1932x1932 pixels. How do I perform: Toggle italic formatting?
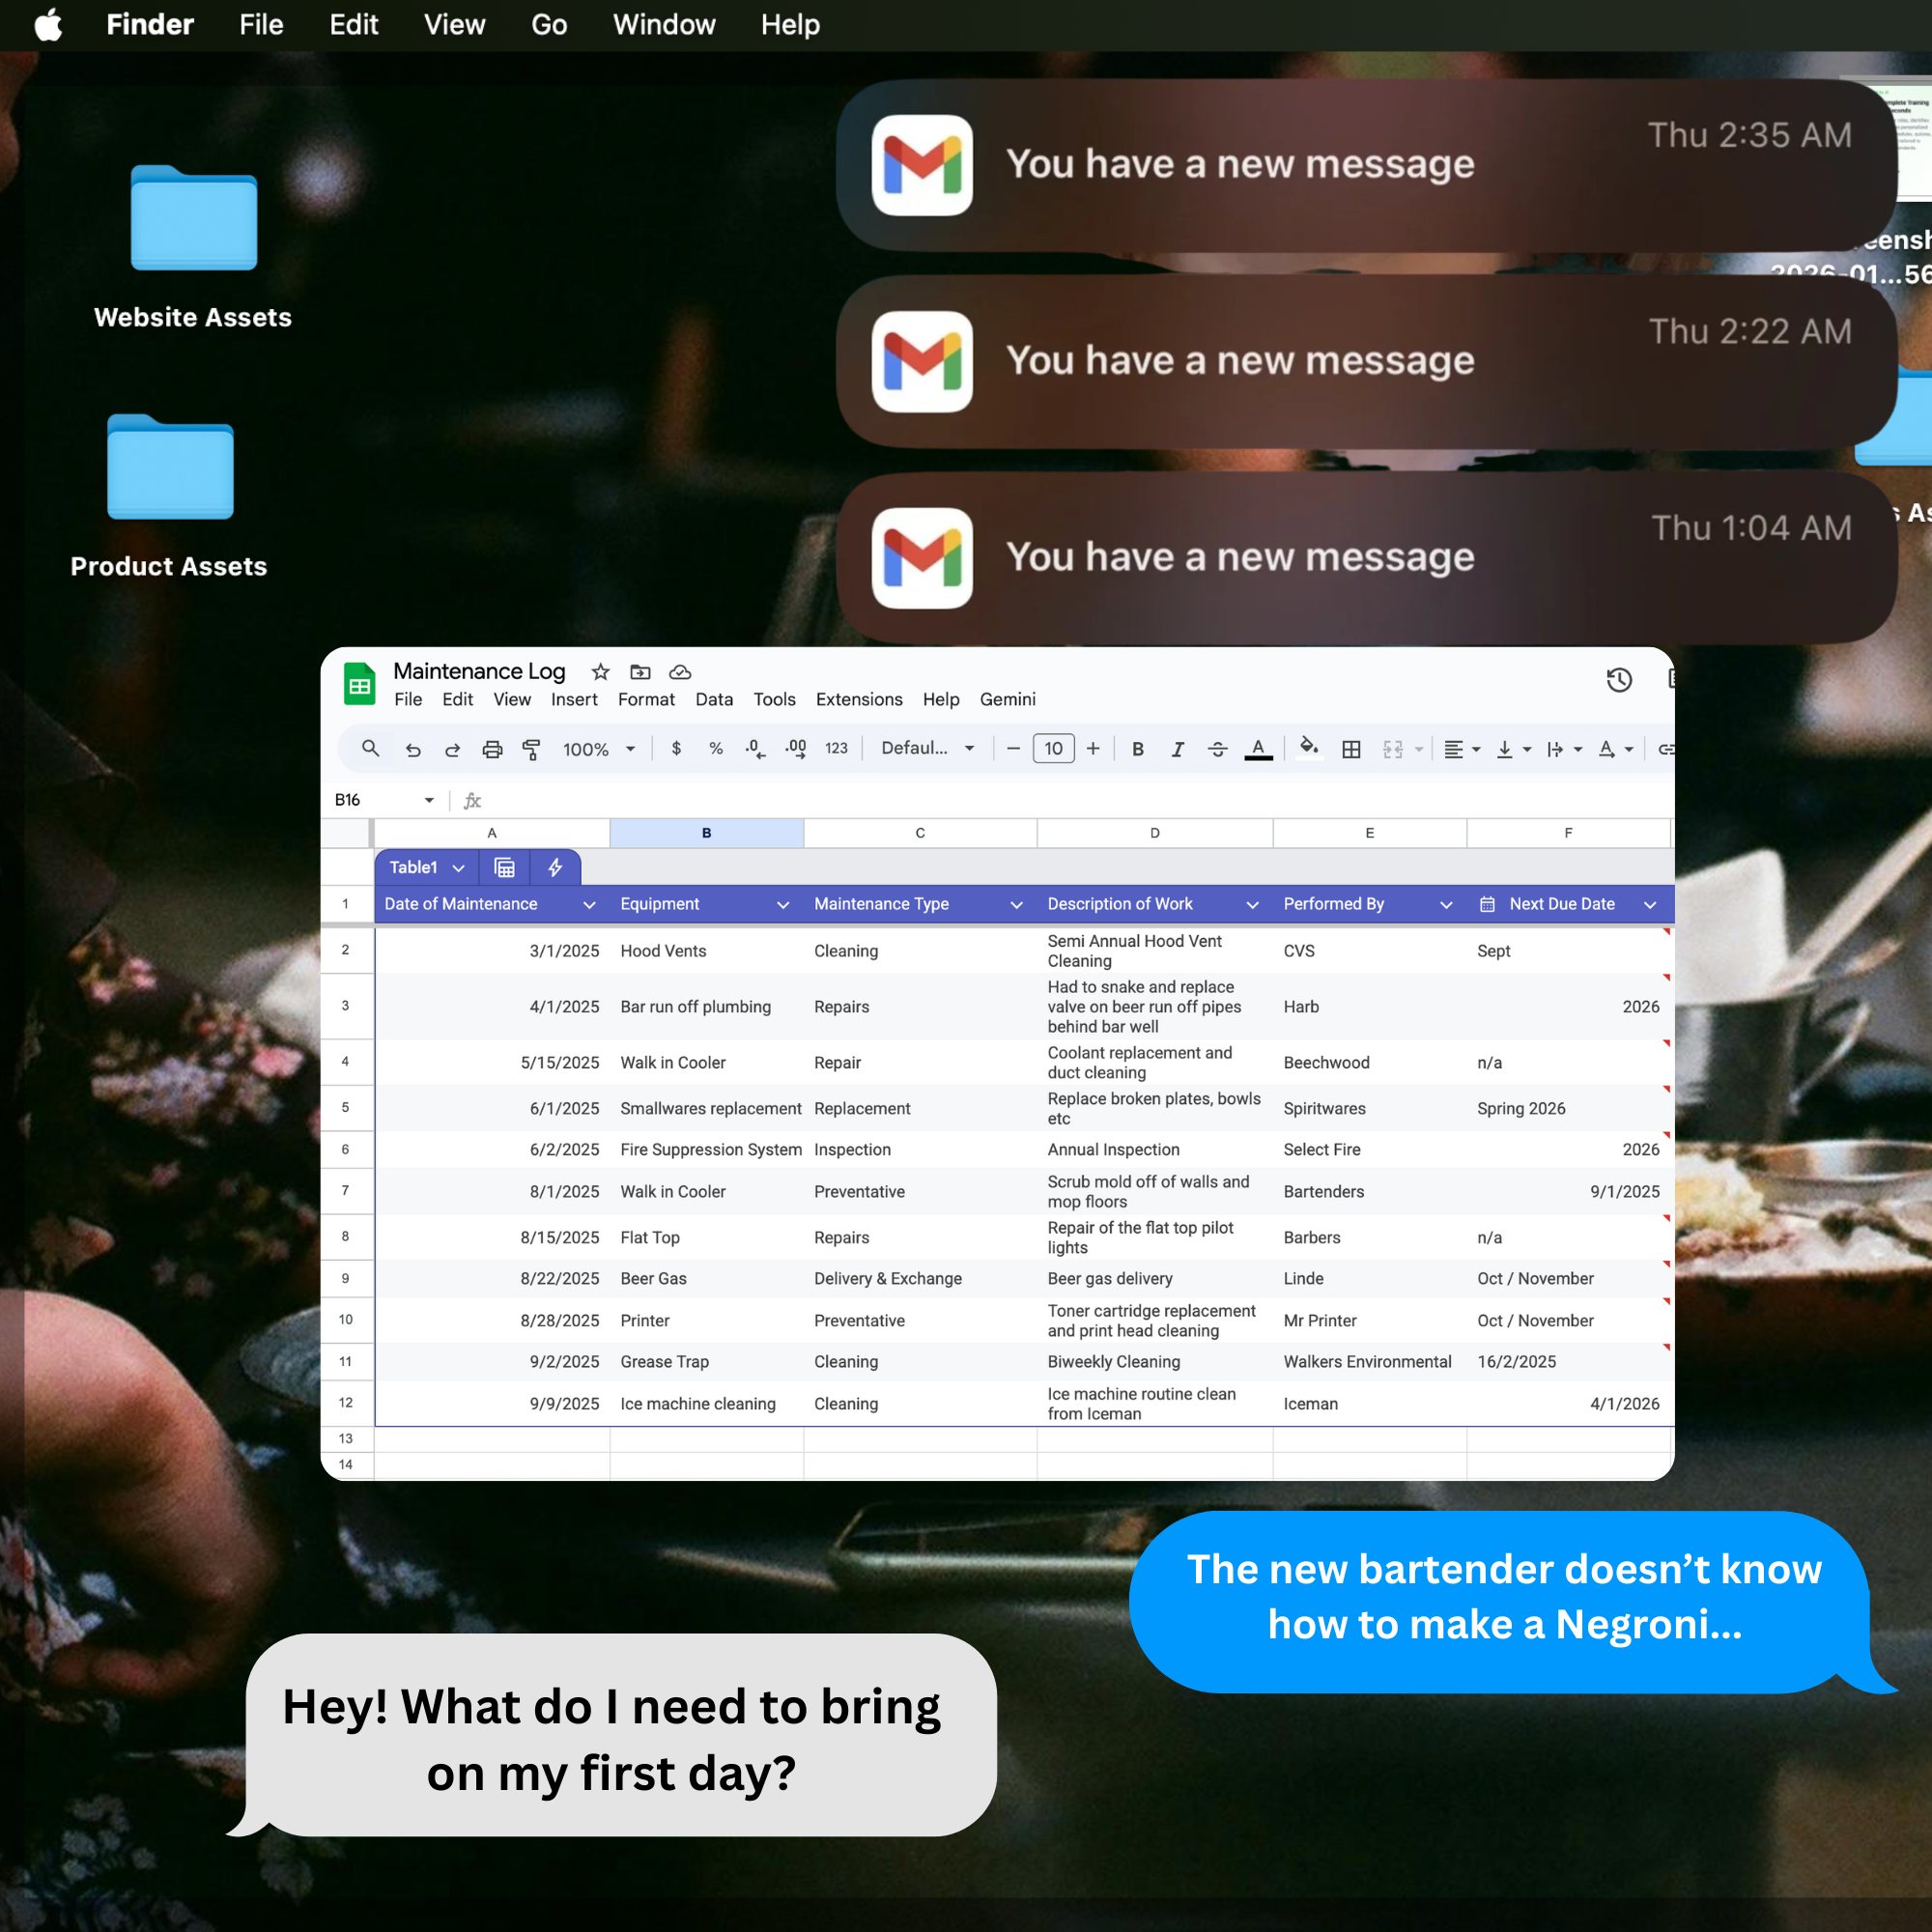click(1177, 749)
